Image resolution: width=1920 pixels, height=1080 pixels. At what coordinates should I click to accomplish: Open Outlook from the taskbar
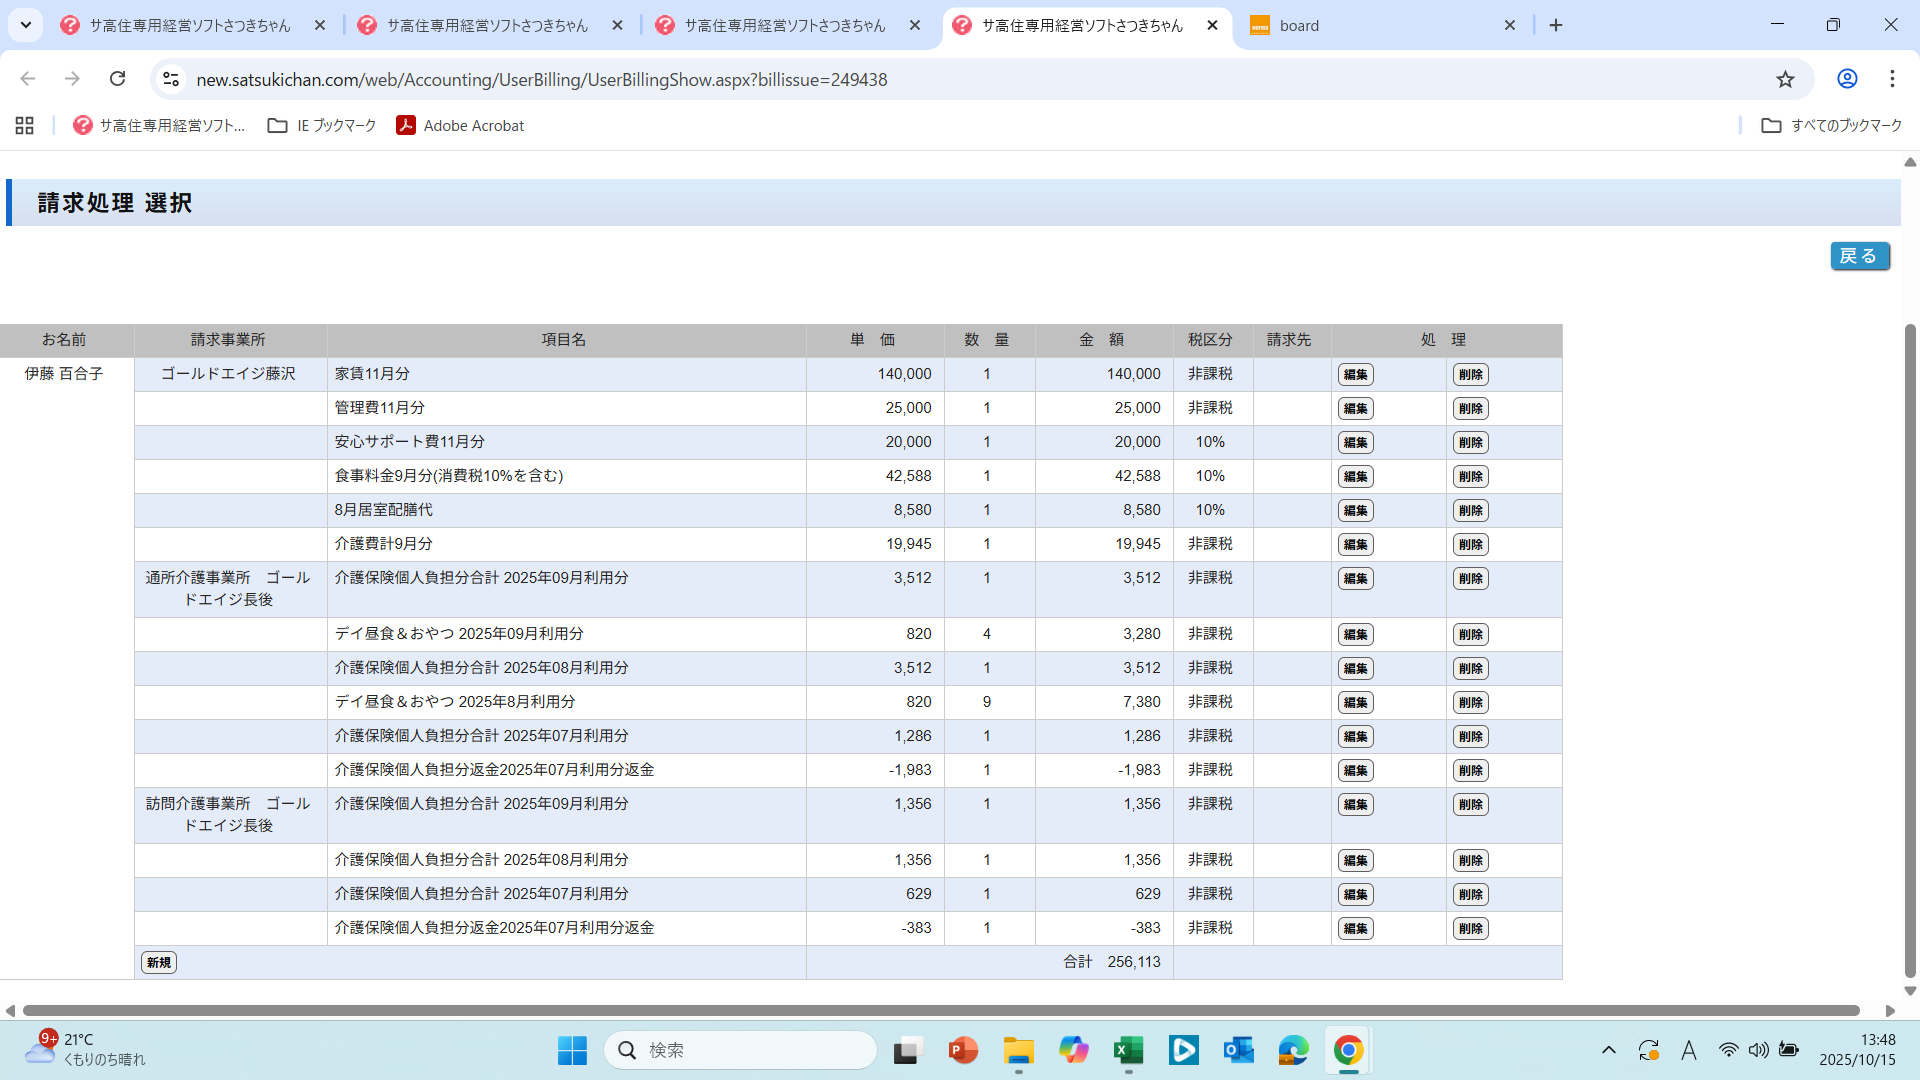(1238, 1050)
